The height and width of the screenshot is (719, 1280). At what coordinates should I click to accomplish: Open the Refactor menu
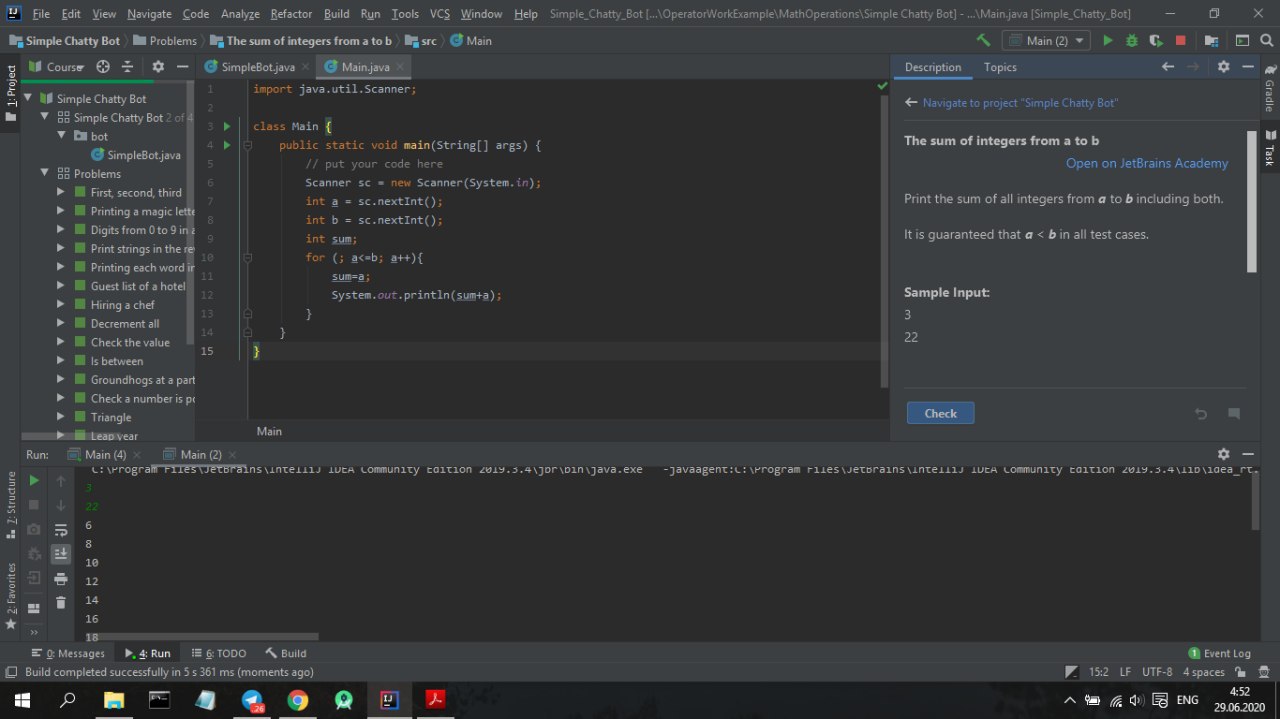291,14
